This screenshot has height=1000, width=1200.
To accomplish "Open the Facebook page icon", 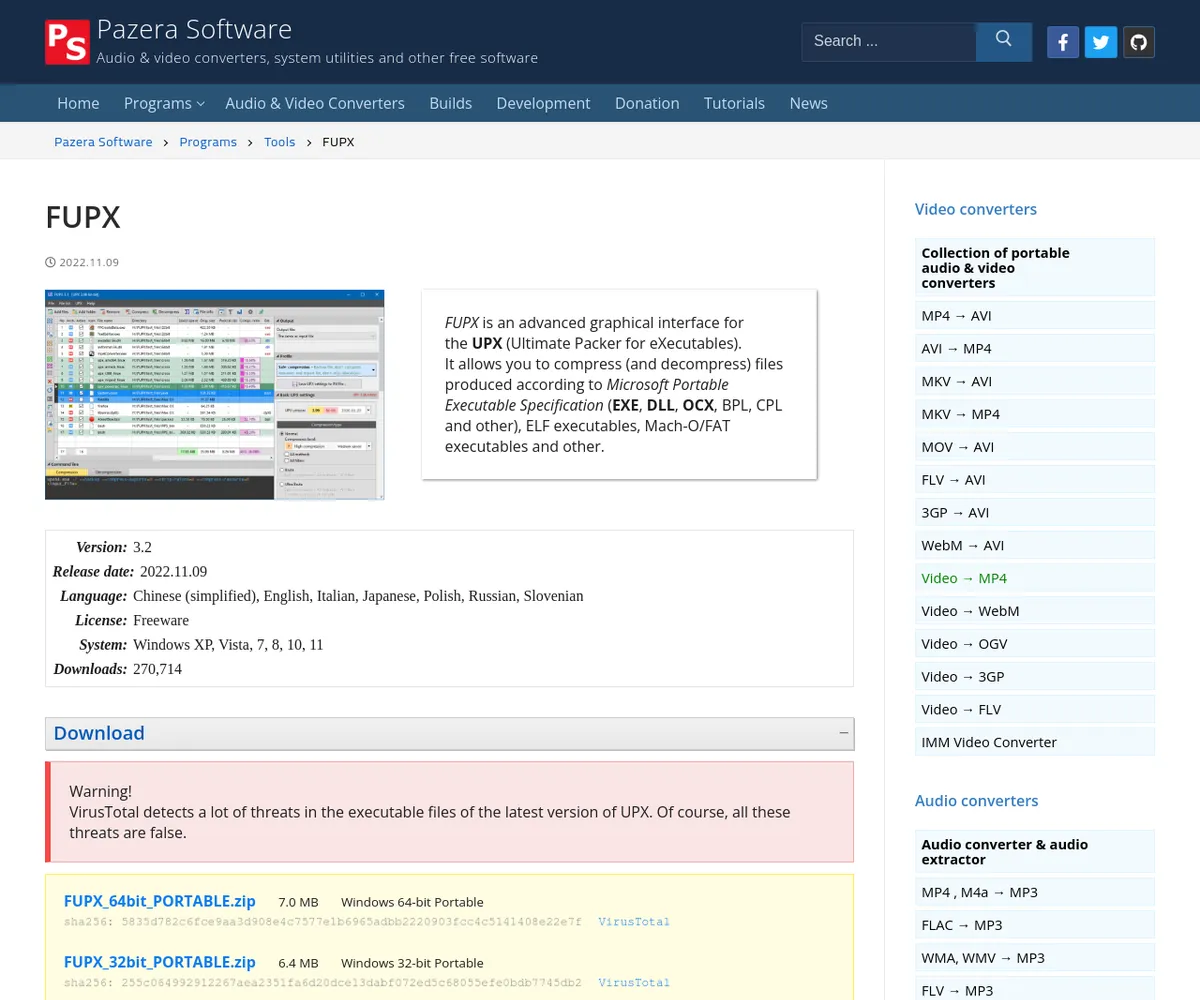I will [x=1062, y=42].
